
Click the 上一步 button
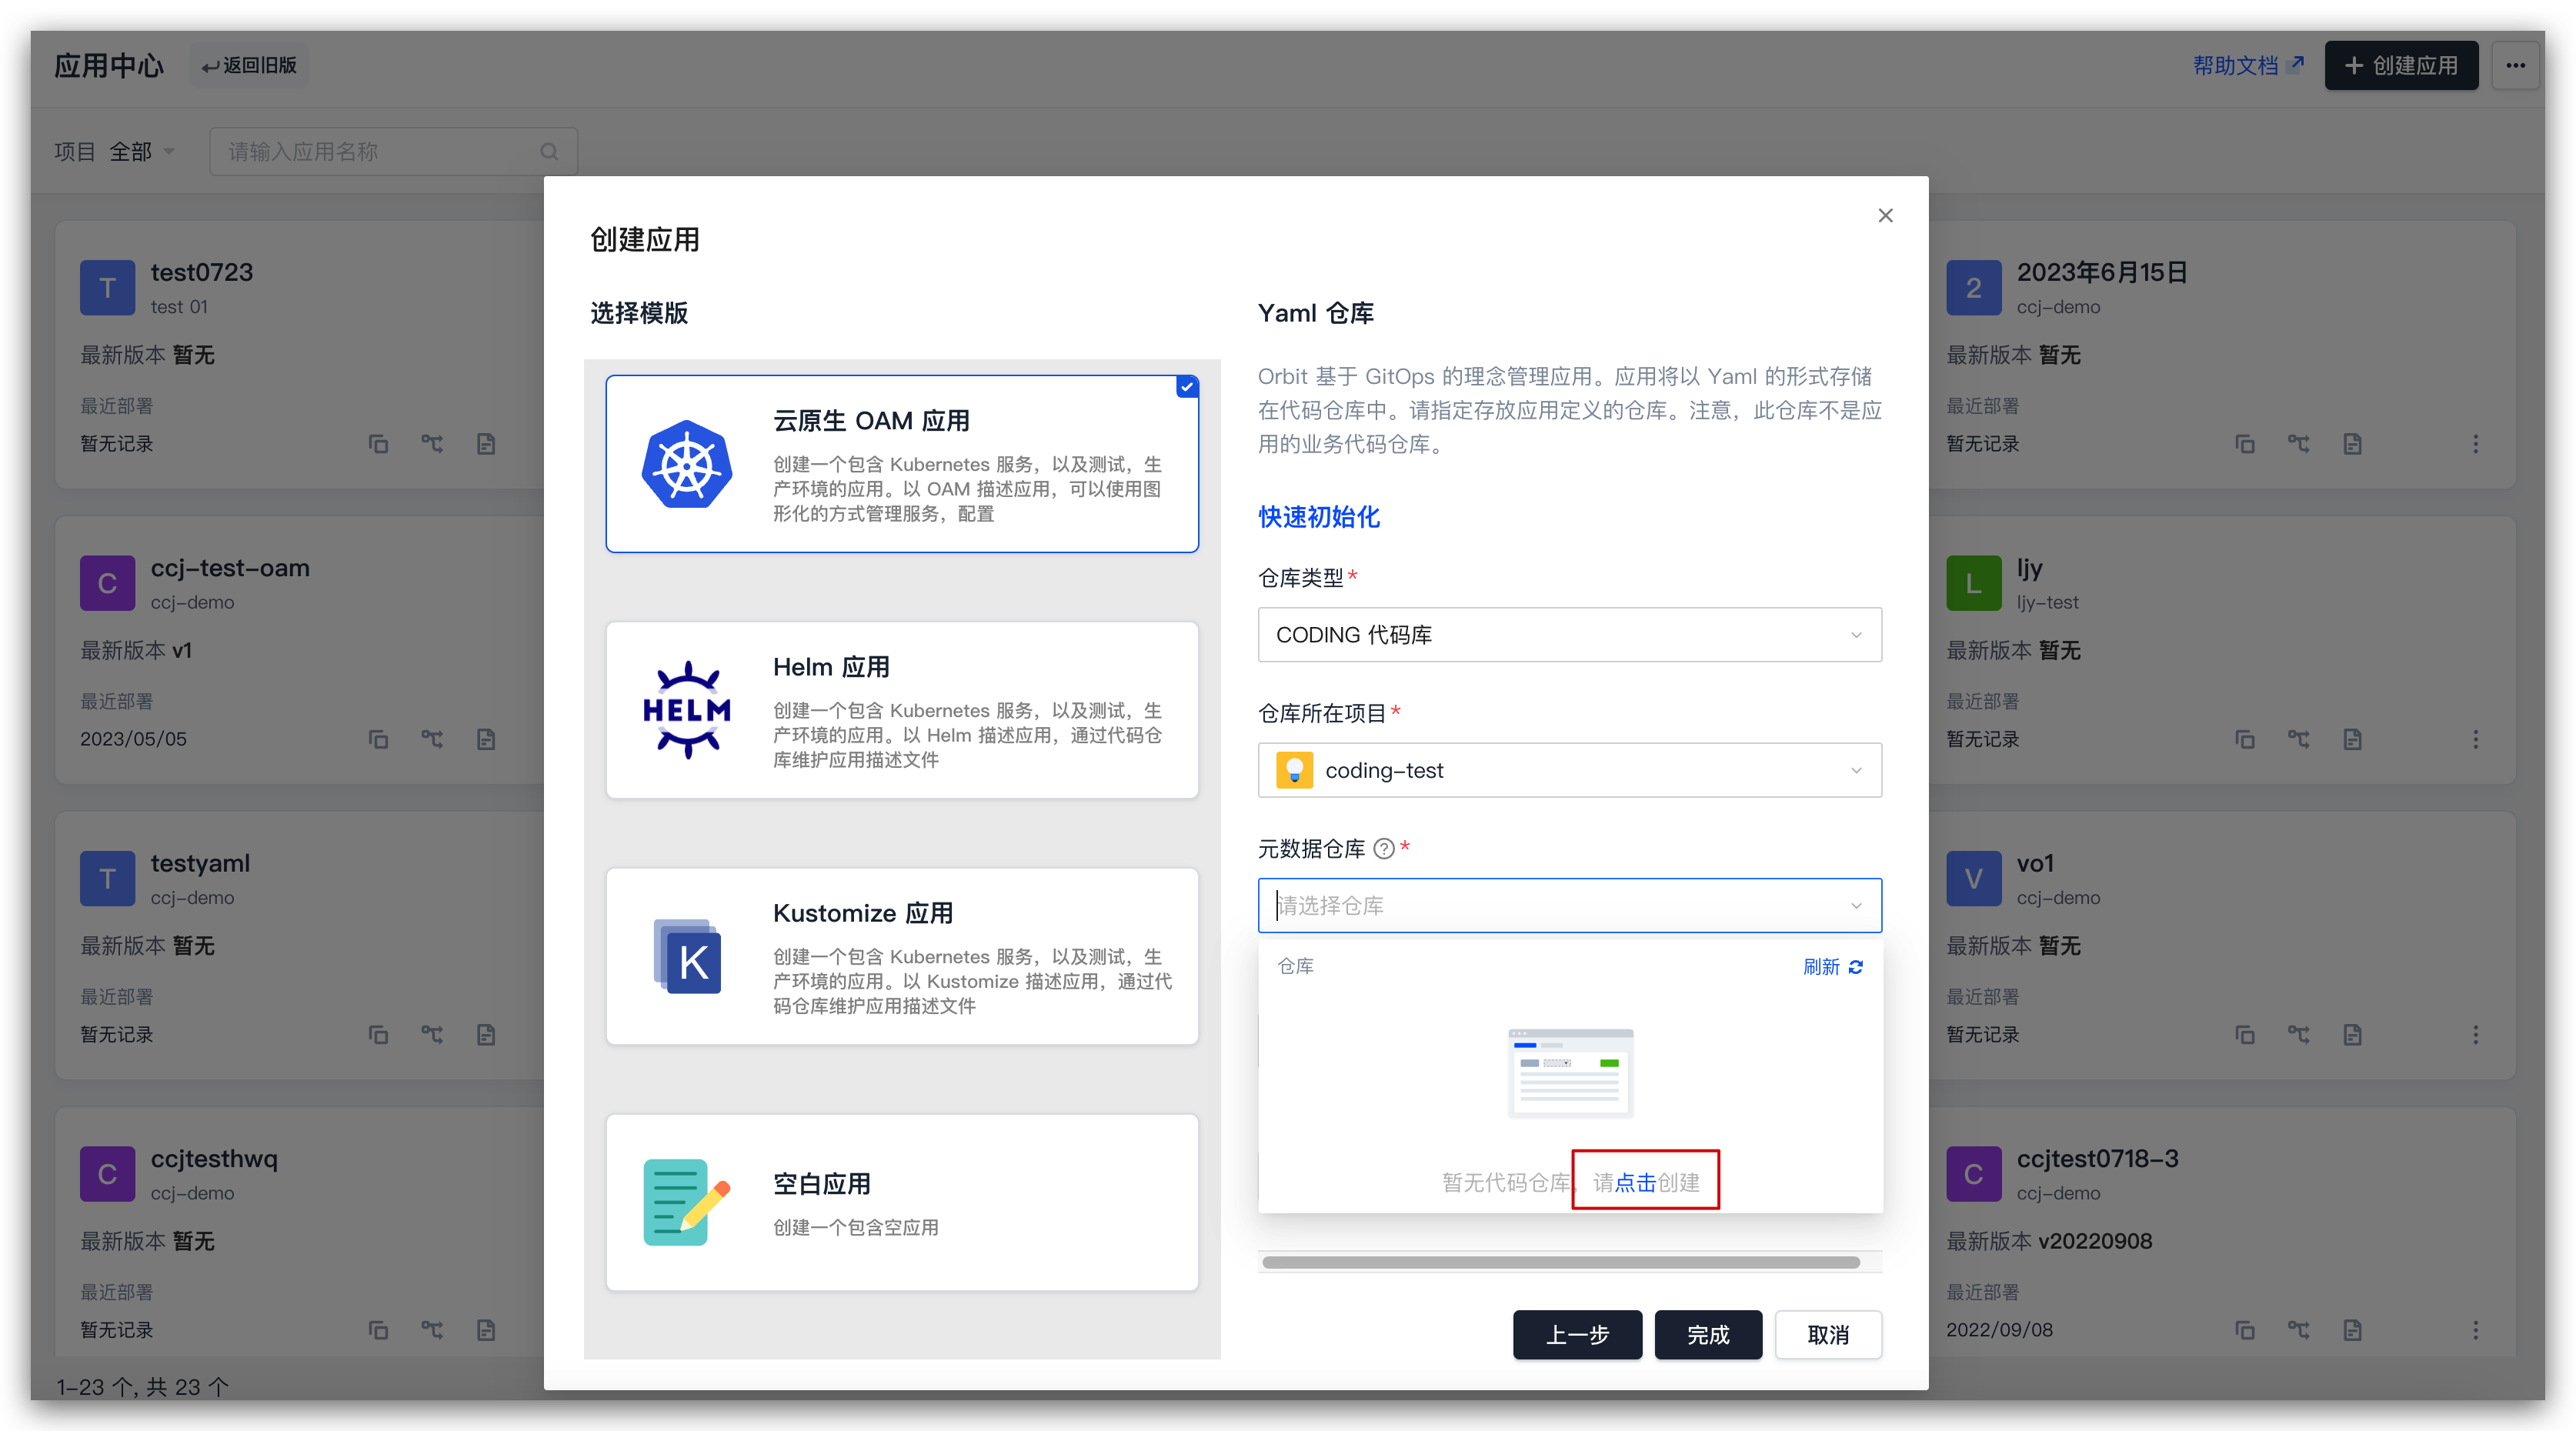tap(1577, 1335)
